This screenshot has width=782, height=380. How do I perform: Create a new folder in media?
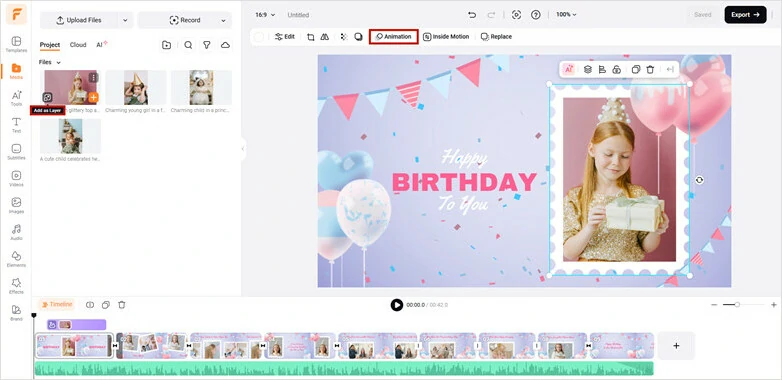[x=167, y=45]
